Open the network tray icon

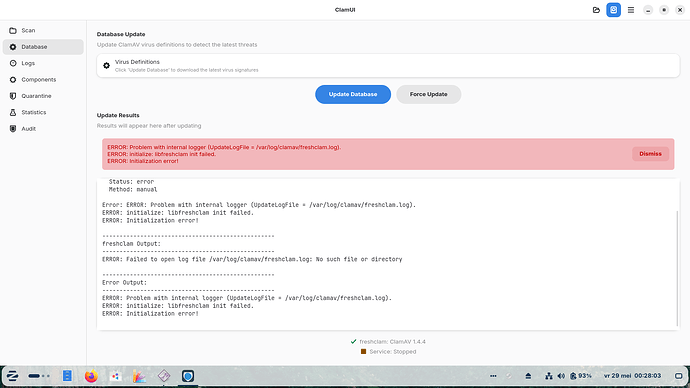click(x=549, y=376)
